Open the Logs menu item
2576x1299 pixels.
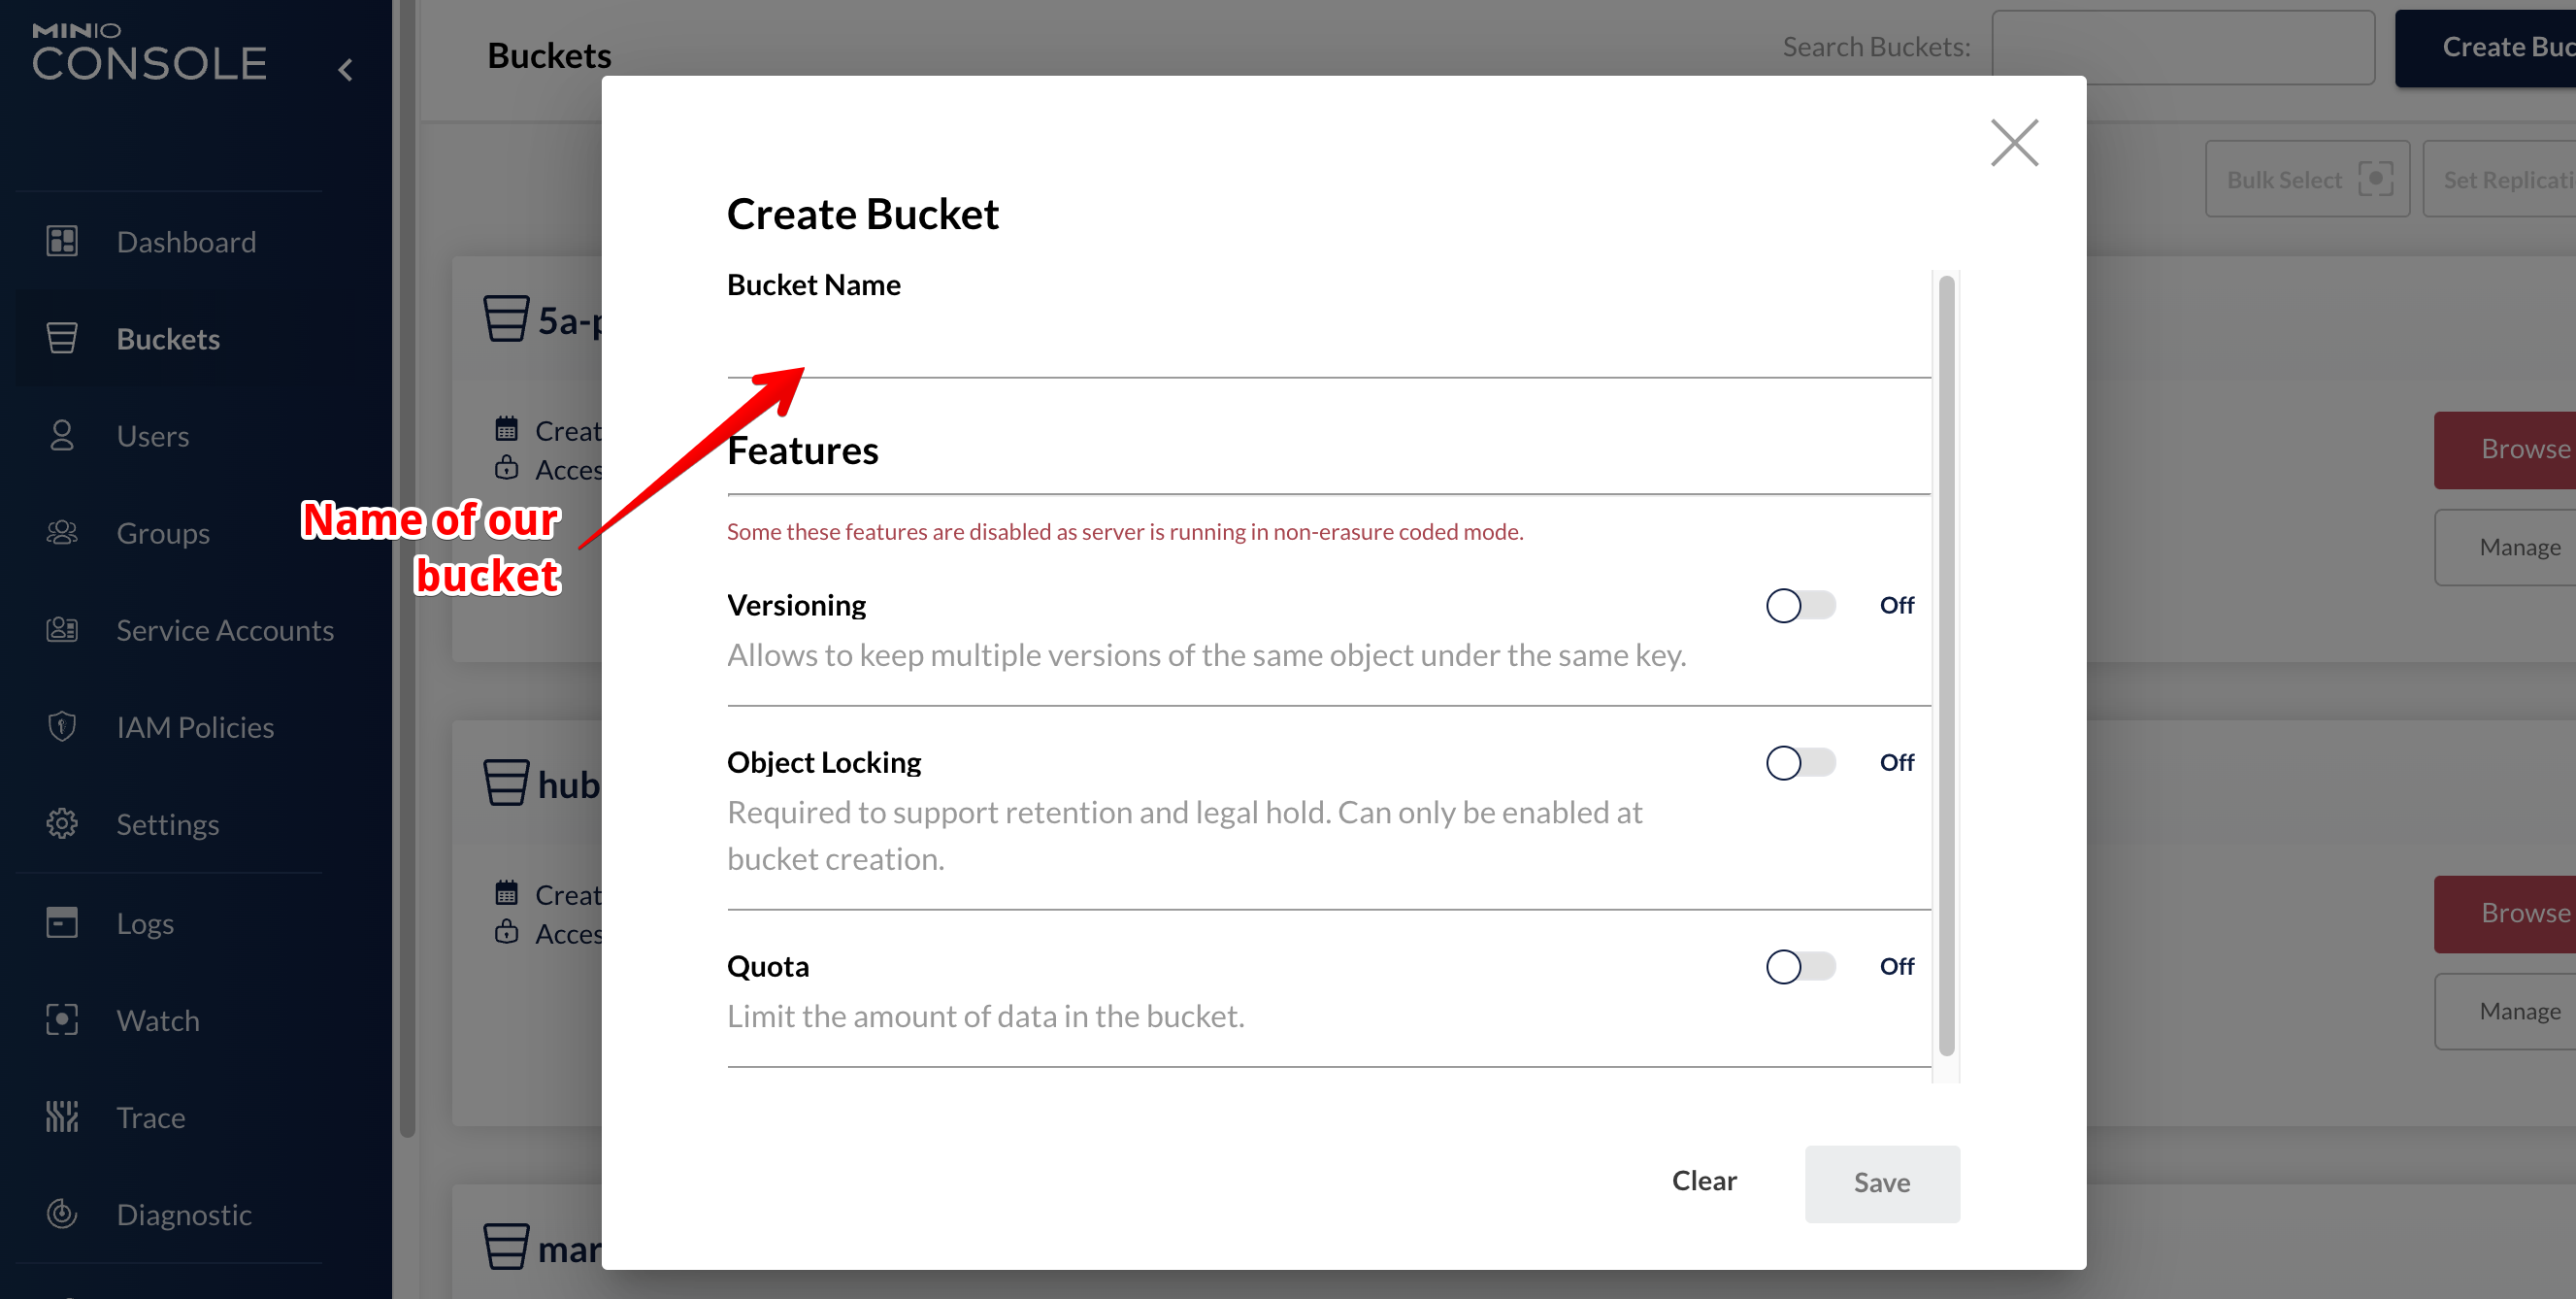[x=145, y=923]
